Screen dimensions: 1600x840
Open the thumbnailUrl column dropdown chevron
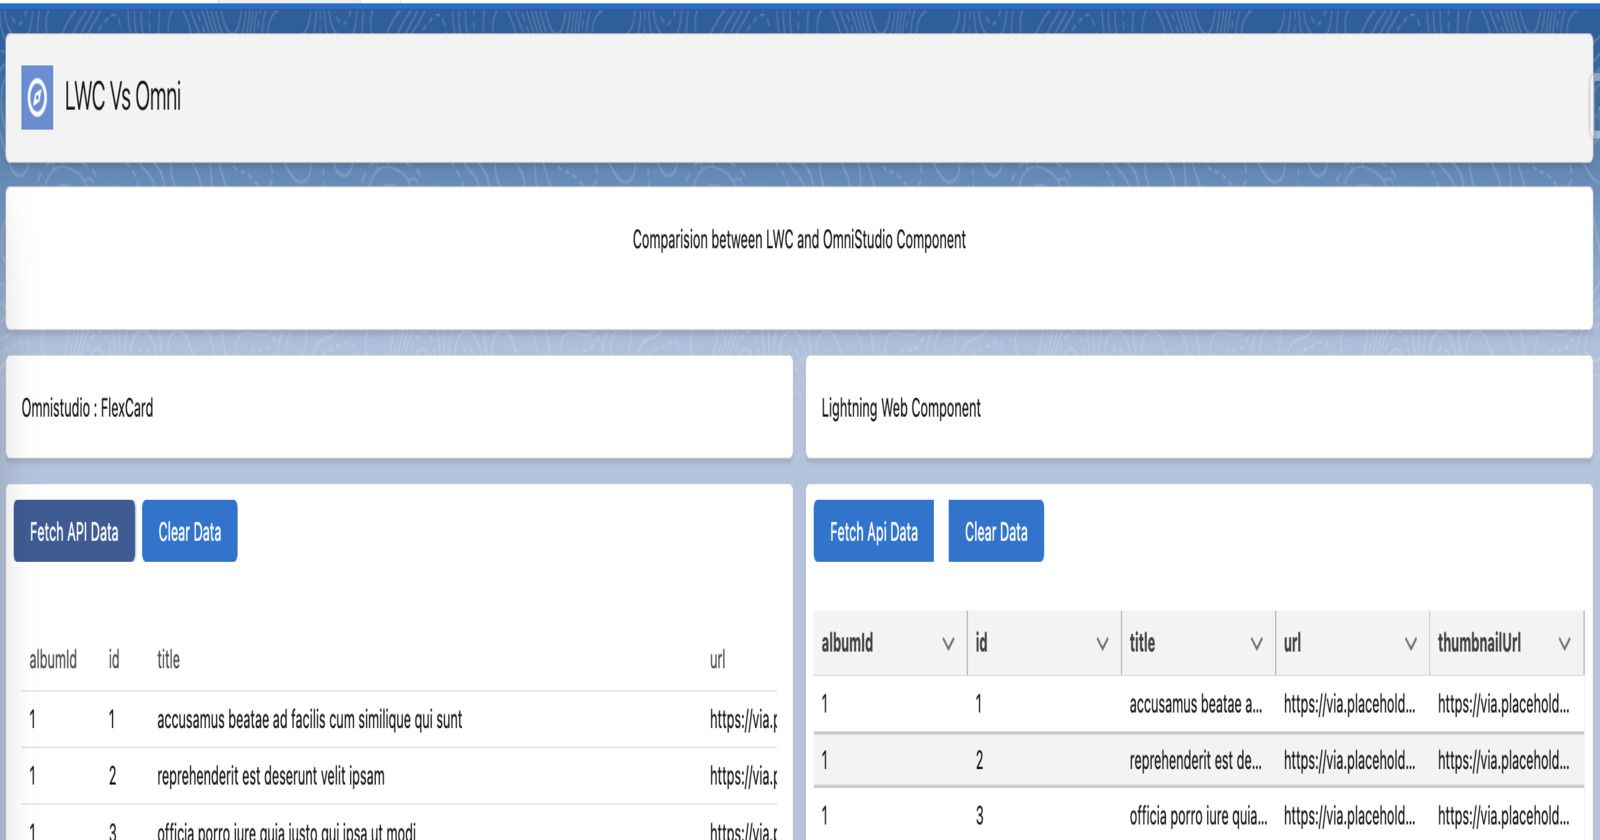[1565, 644]
